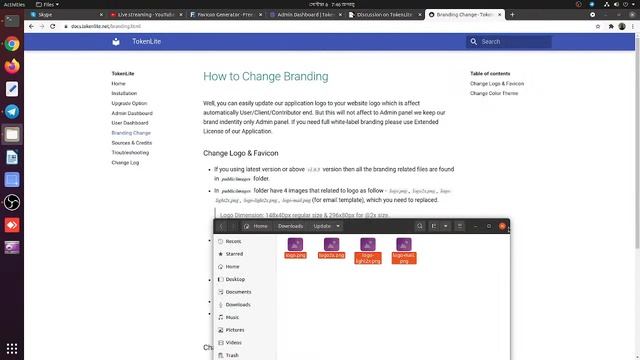This screenshot has width=640, height=360.
Task: Click the Chrome address bar URL
Action: tap(106, 26)
